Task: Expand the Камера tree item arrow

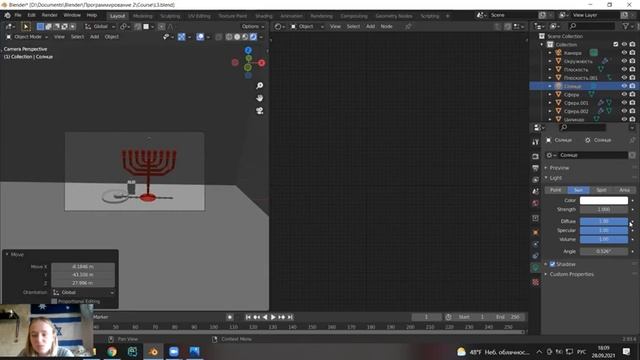Action: point(550,53)
